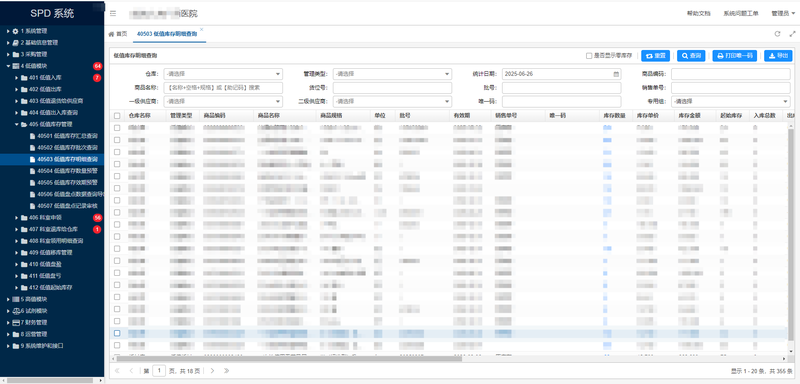Open the 管理类型 dropdown
The width and height of the screenshot is (800, 384).
tap(392, 74)
